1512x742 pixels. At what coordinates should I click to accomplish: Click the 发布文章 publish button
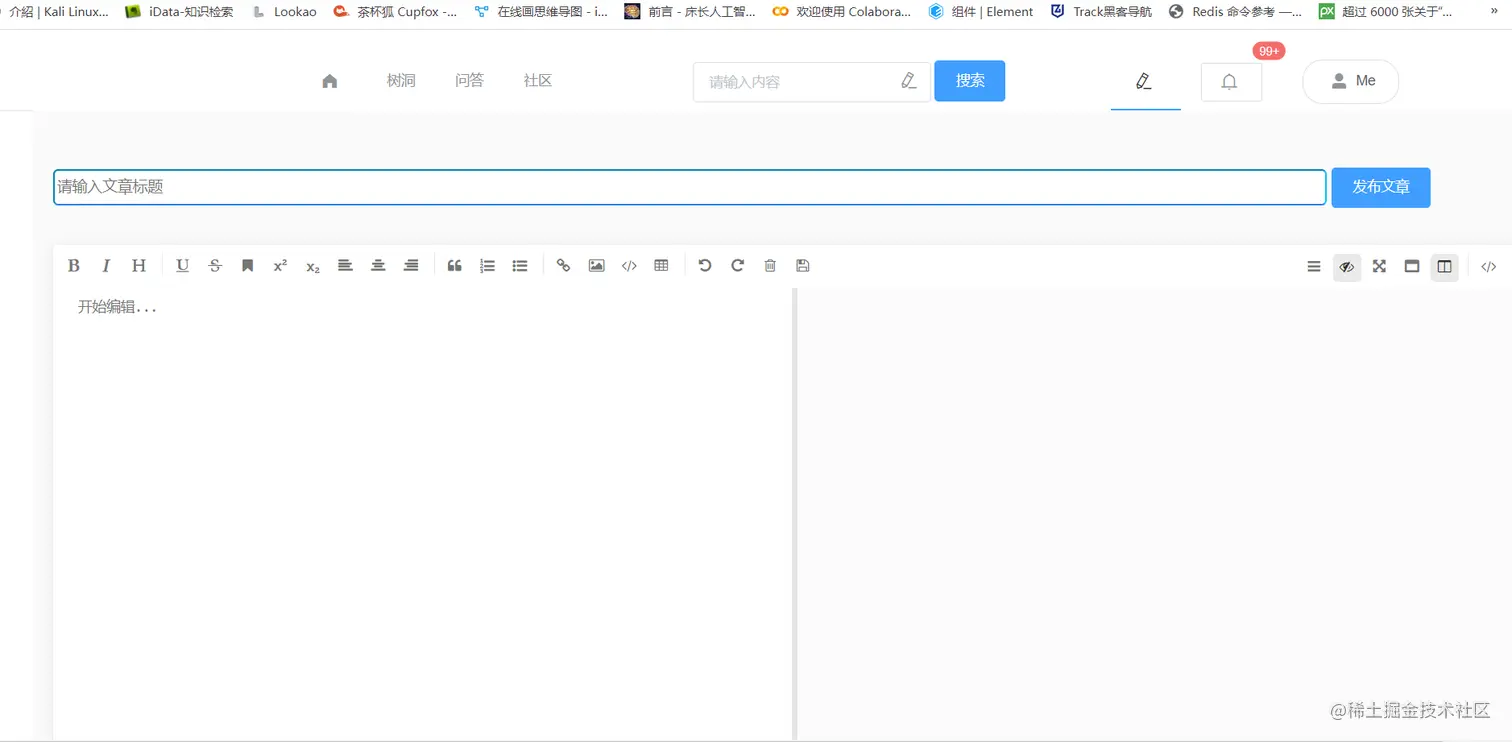[1381, 187]
